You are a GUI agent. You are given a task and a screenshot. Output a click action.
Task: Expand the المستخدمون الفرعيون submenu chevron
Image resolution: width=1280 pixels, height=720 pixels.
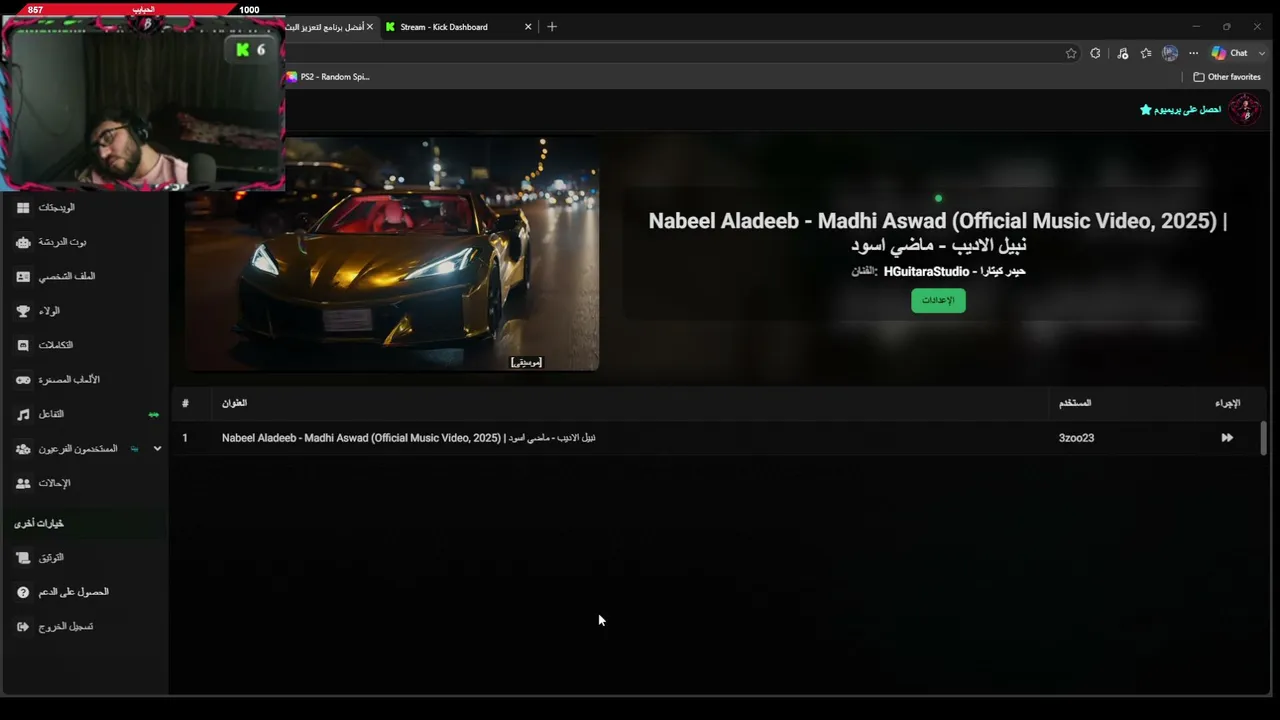tap(157, 449)
